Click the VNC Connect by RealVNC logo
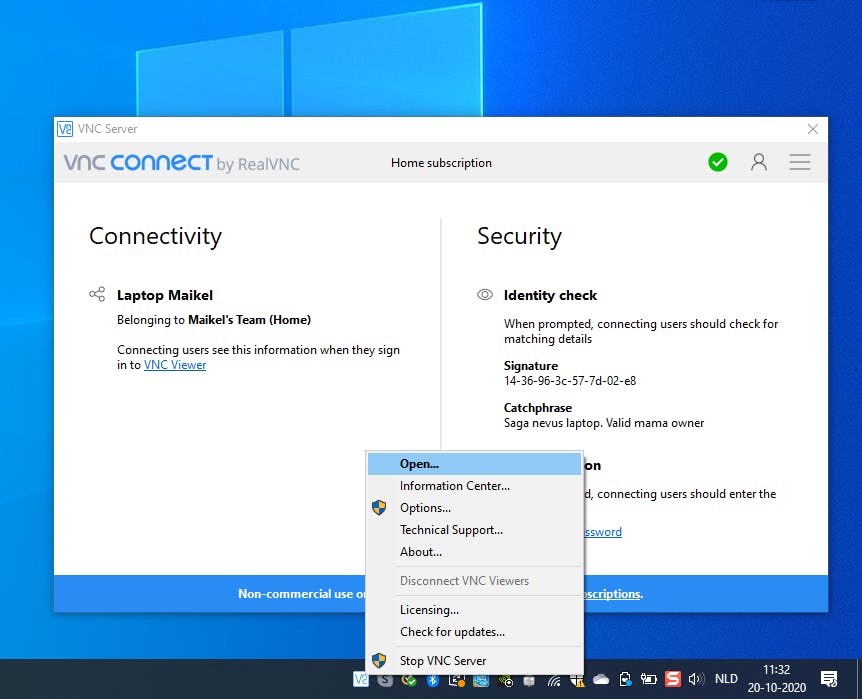The width and height of the screenshot is (862, 699). click(181, 163)
